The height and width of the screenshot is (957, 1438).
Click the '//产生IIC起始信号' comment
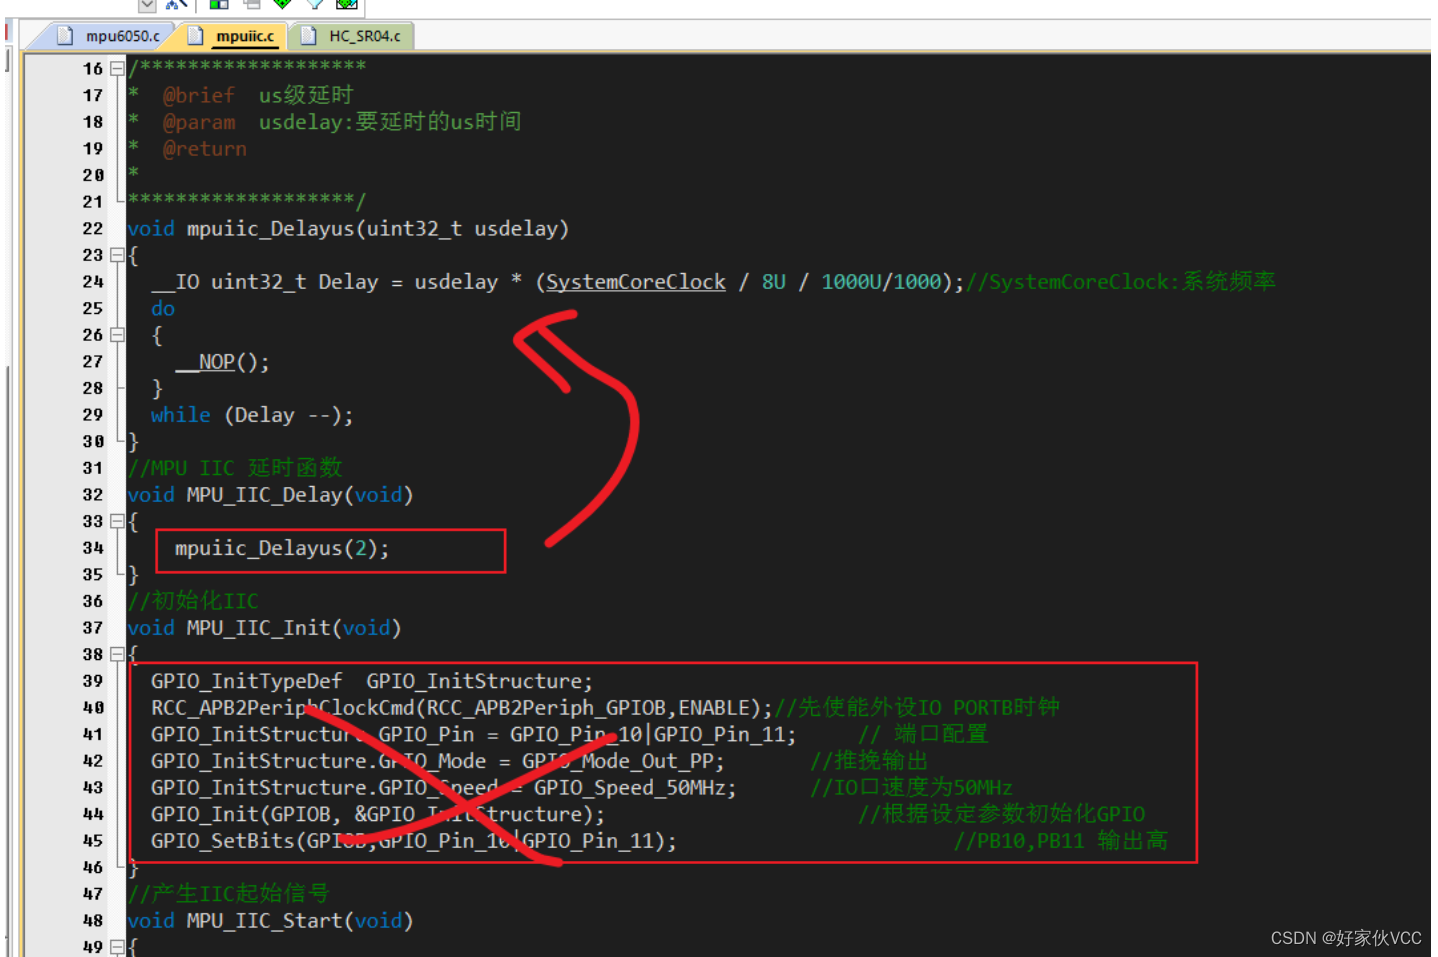(228, 894)
